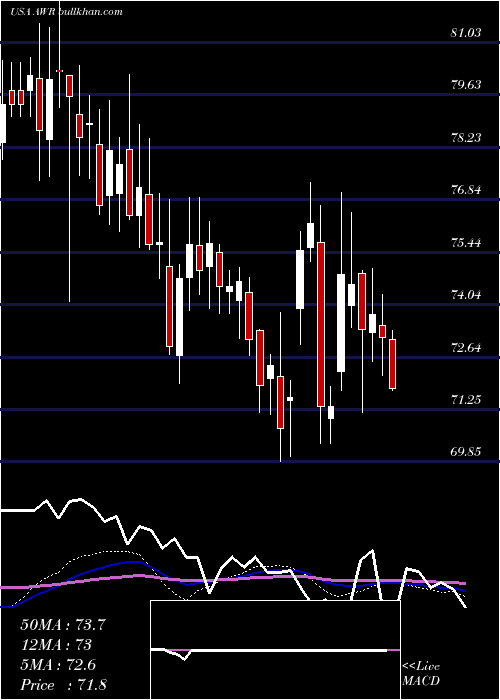
Task: Click inside the MACD inset panel
Action: point(275,650)
